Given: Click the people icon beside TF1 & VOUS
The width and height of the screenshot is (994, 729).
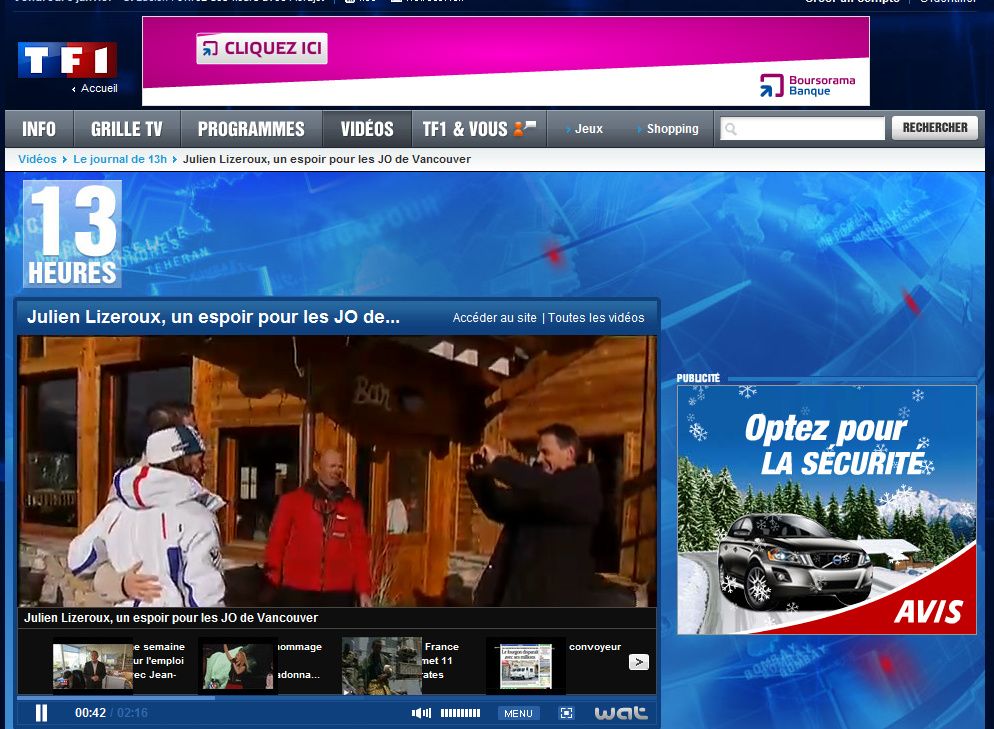Looking at the screenshot, I should click(524, 127).
